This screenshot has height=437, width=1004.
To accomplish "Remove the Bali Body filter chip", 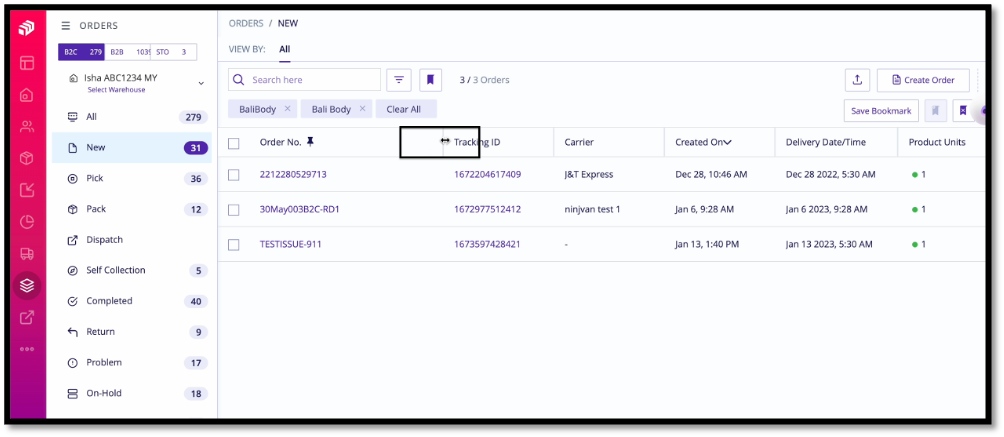I will point(362,109).
